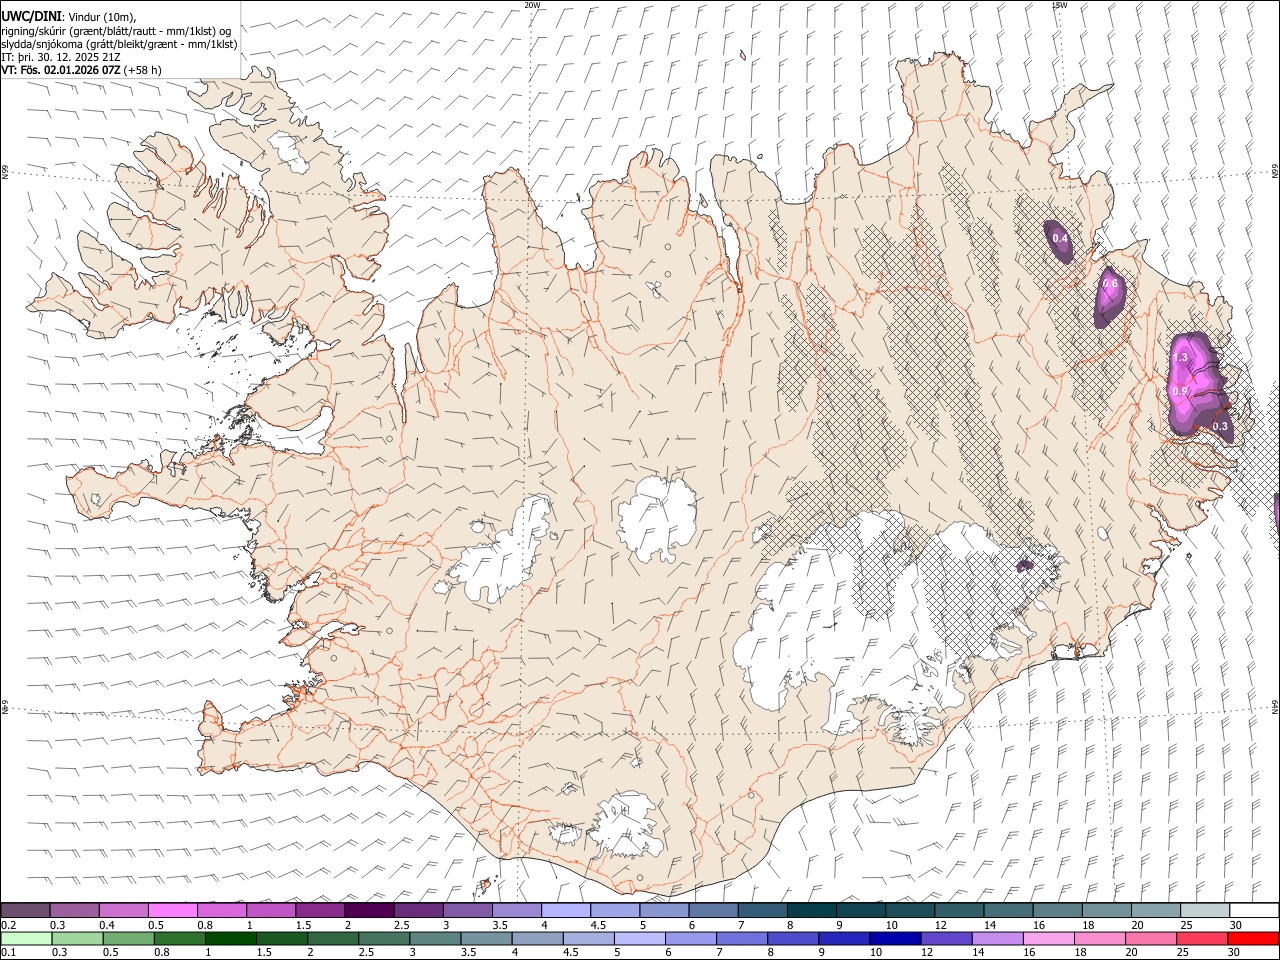Screen dimensions: 1280x960
Task: Click the snow legend swatch between 0.2 and 0.3
Action: click(25, 910)
